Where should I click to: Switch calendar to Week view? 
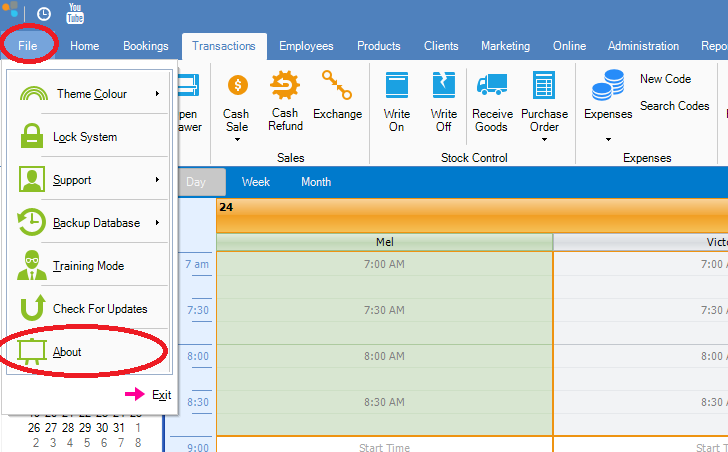(256, 182)
